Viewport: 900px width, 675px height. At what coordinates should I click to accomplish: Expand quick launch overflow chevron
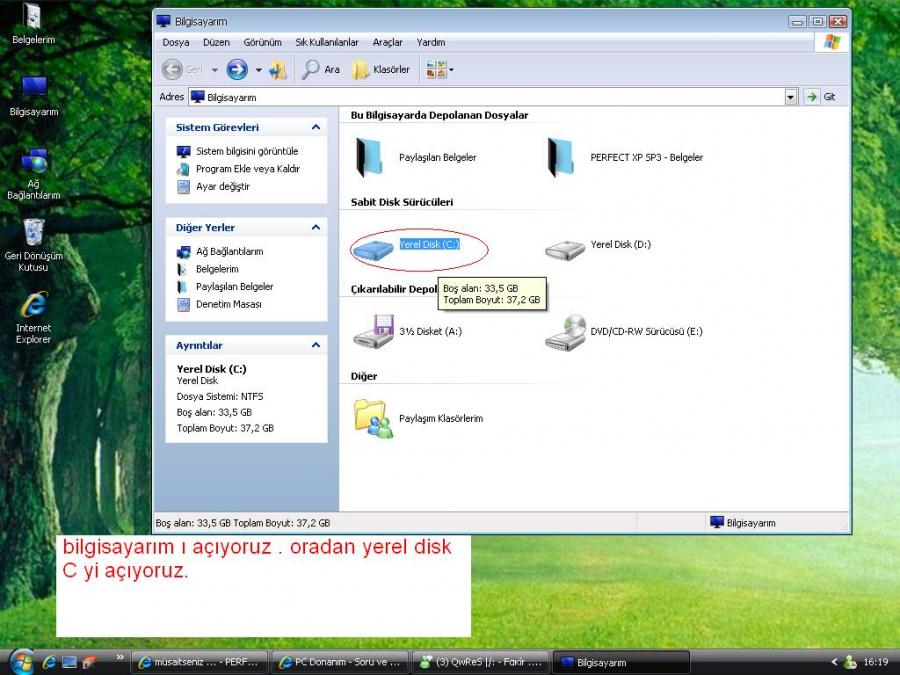119,657
